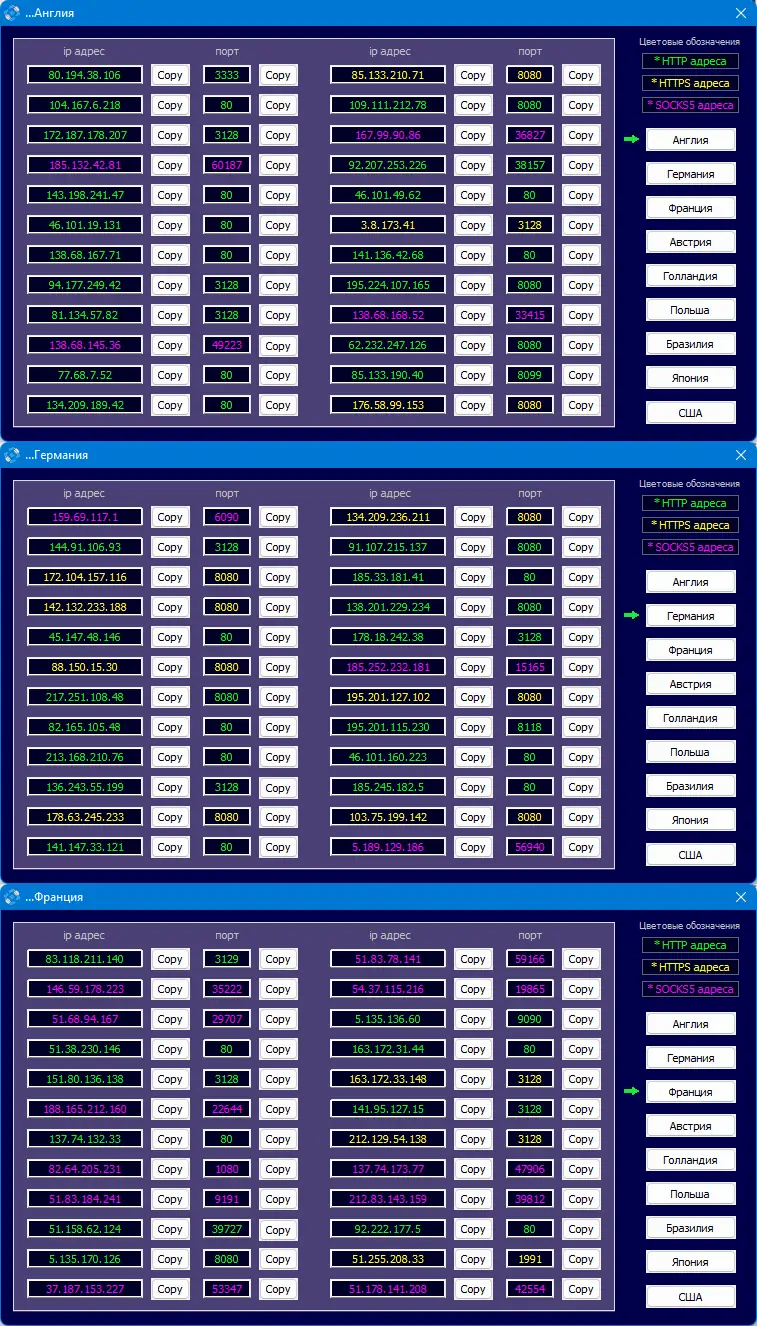Copy port 59166 in Франция window
Image resolution: width=757 pixels, height=1326 pixels.
(x=581, y=959)
